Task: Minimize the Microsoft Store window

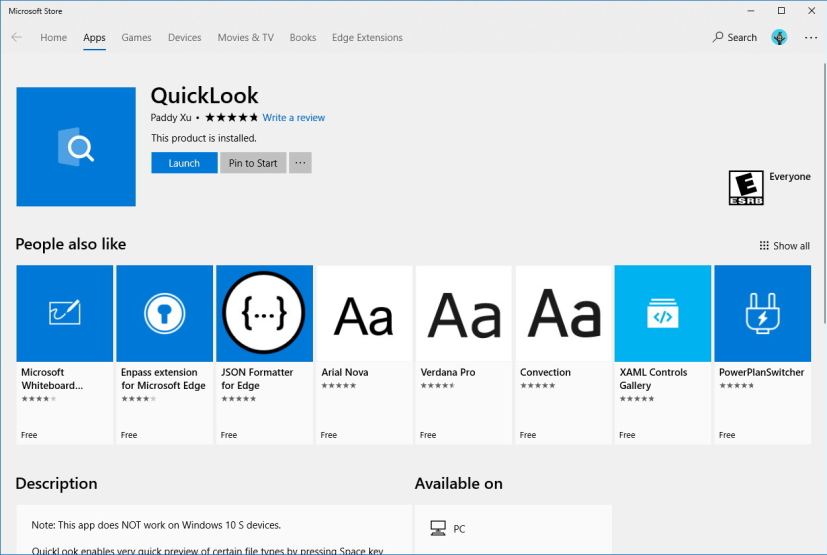Action: pos(751,11)
